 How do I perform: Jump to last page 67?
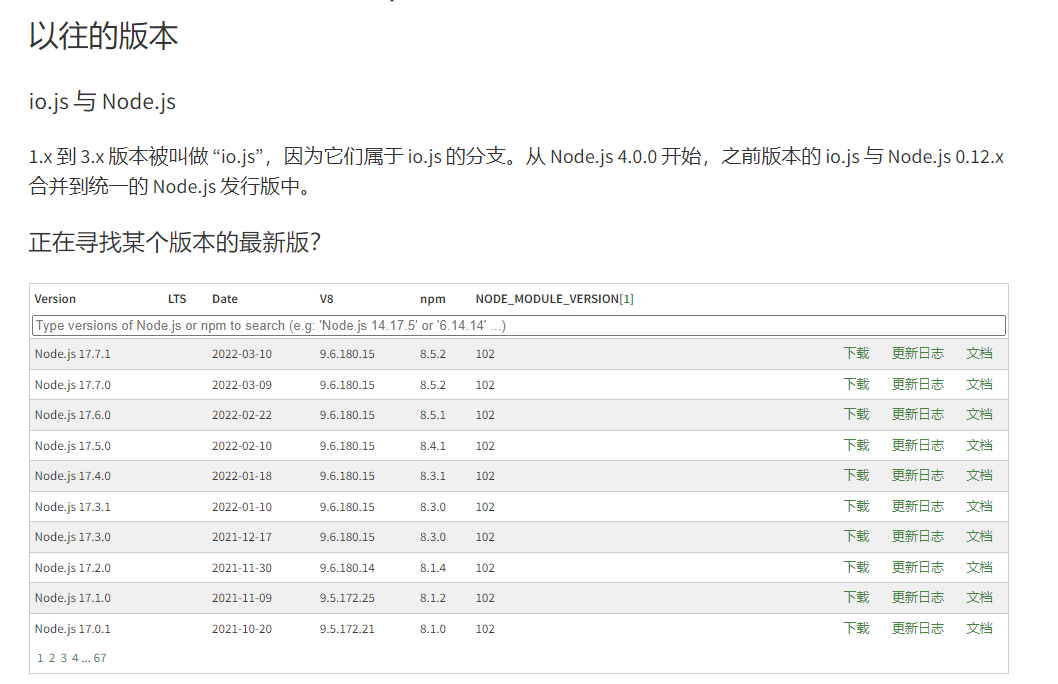pos(100,658)
